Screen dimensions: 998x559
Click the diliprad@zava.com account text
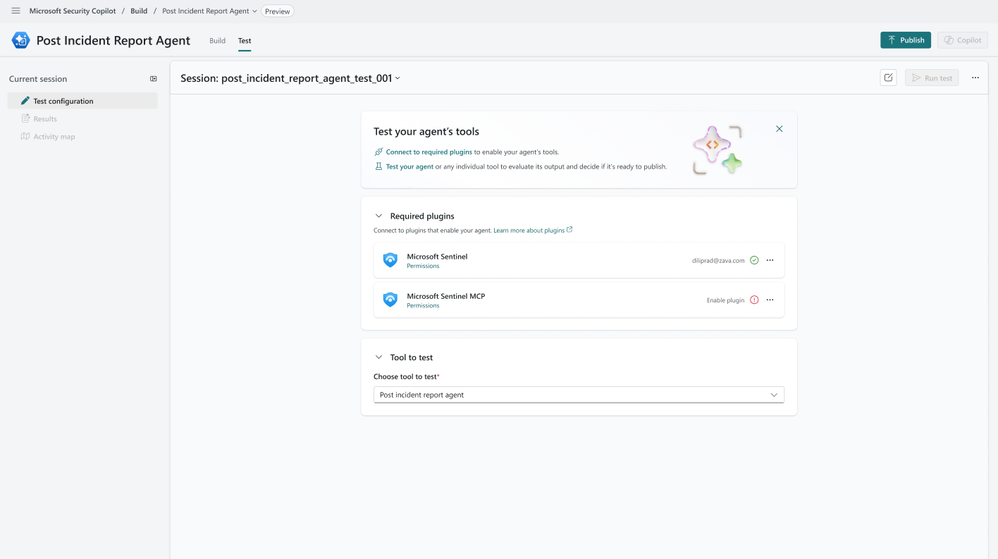pyautogui.click(x=718, y=260)
